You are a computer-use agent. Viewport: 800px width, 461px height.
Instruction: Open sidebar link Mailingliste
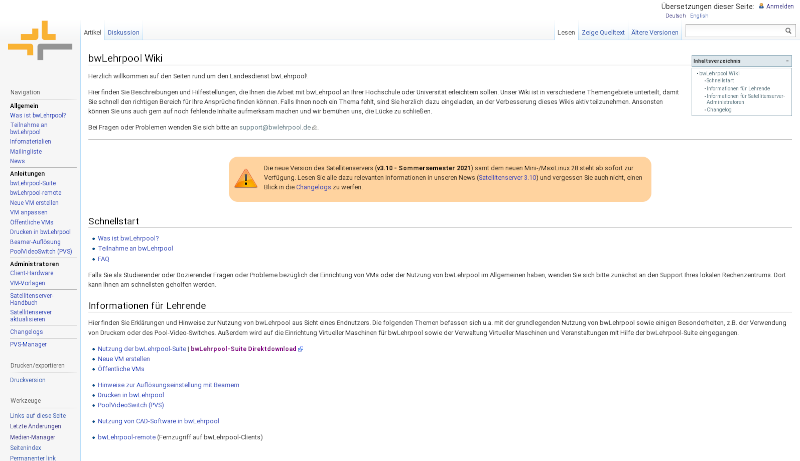[x=26, y=151]
